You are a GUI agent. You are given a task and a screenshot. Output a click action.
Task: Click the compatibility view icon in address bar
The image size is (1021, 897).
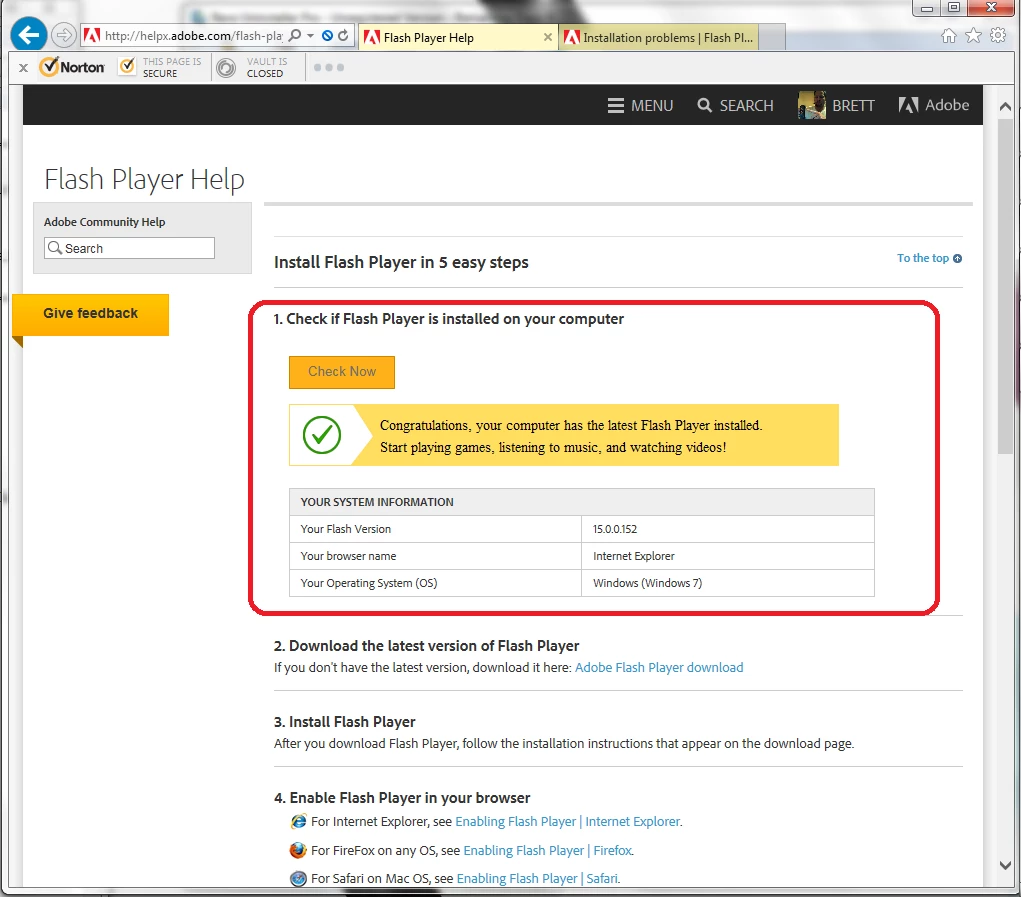pyautogui.click(x=328, y=36)
